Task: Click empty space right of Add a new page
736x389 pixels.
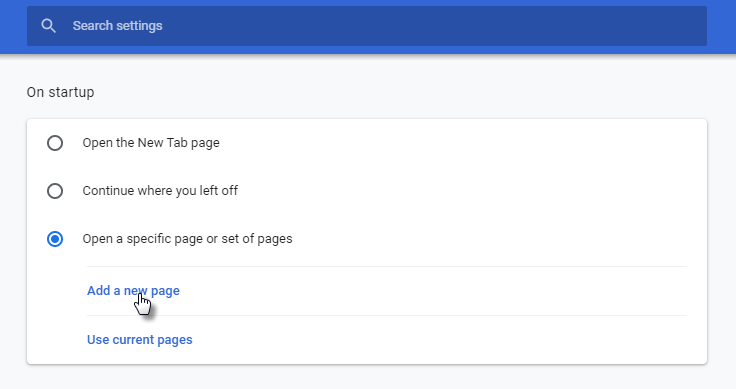Action: click(432, 291)
